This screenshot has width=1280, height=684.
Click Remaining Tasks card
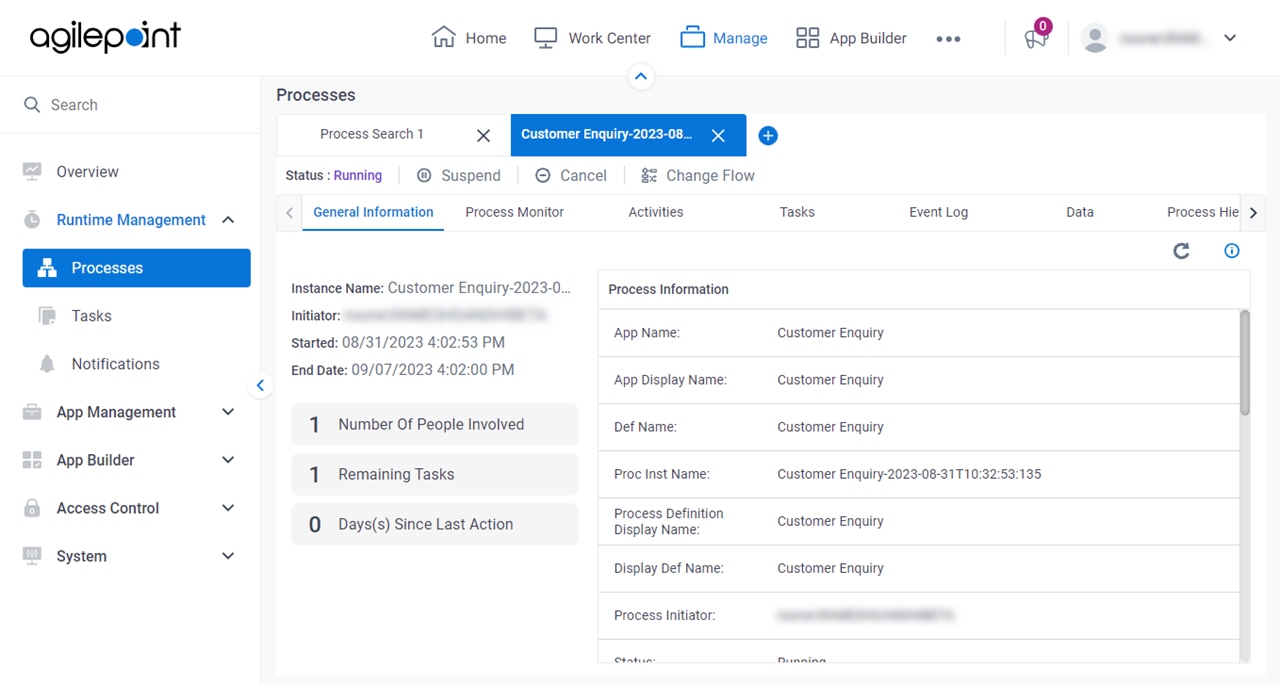pyautogui.click(x=435, y=474)
